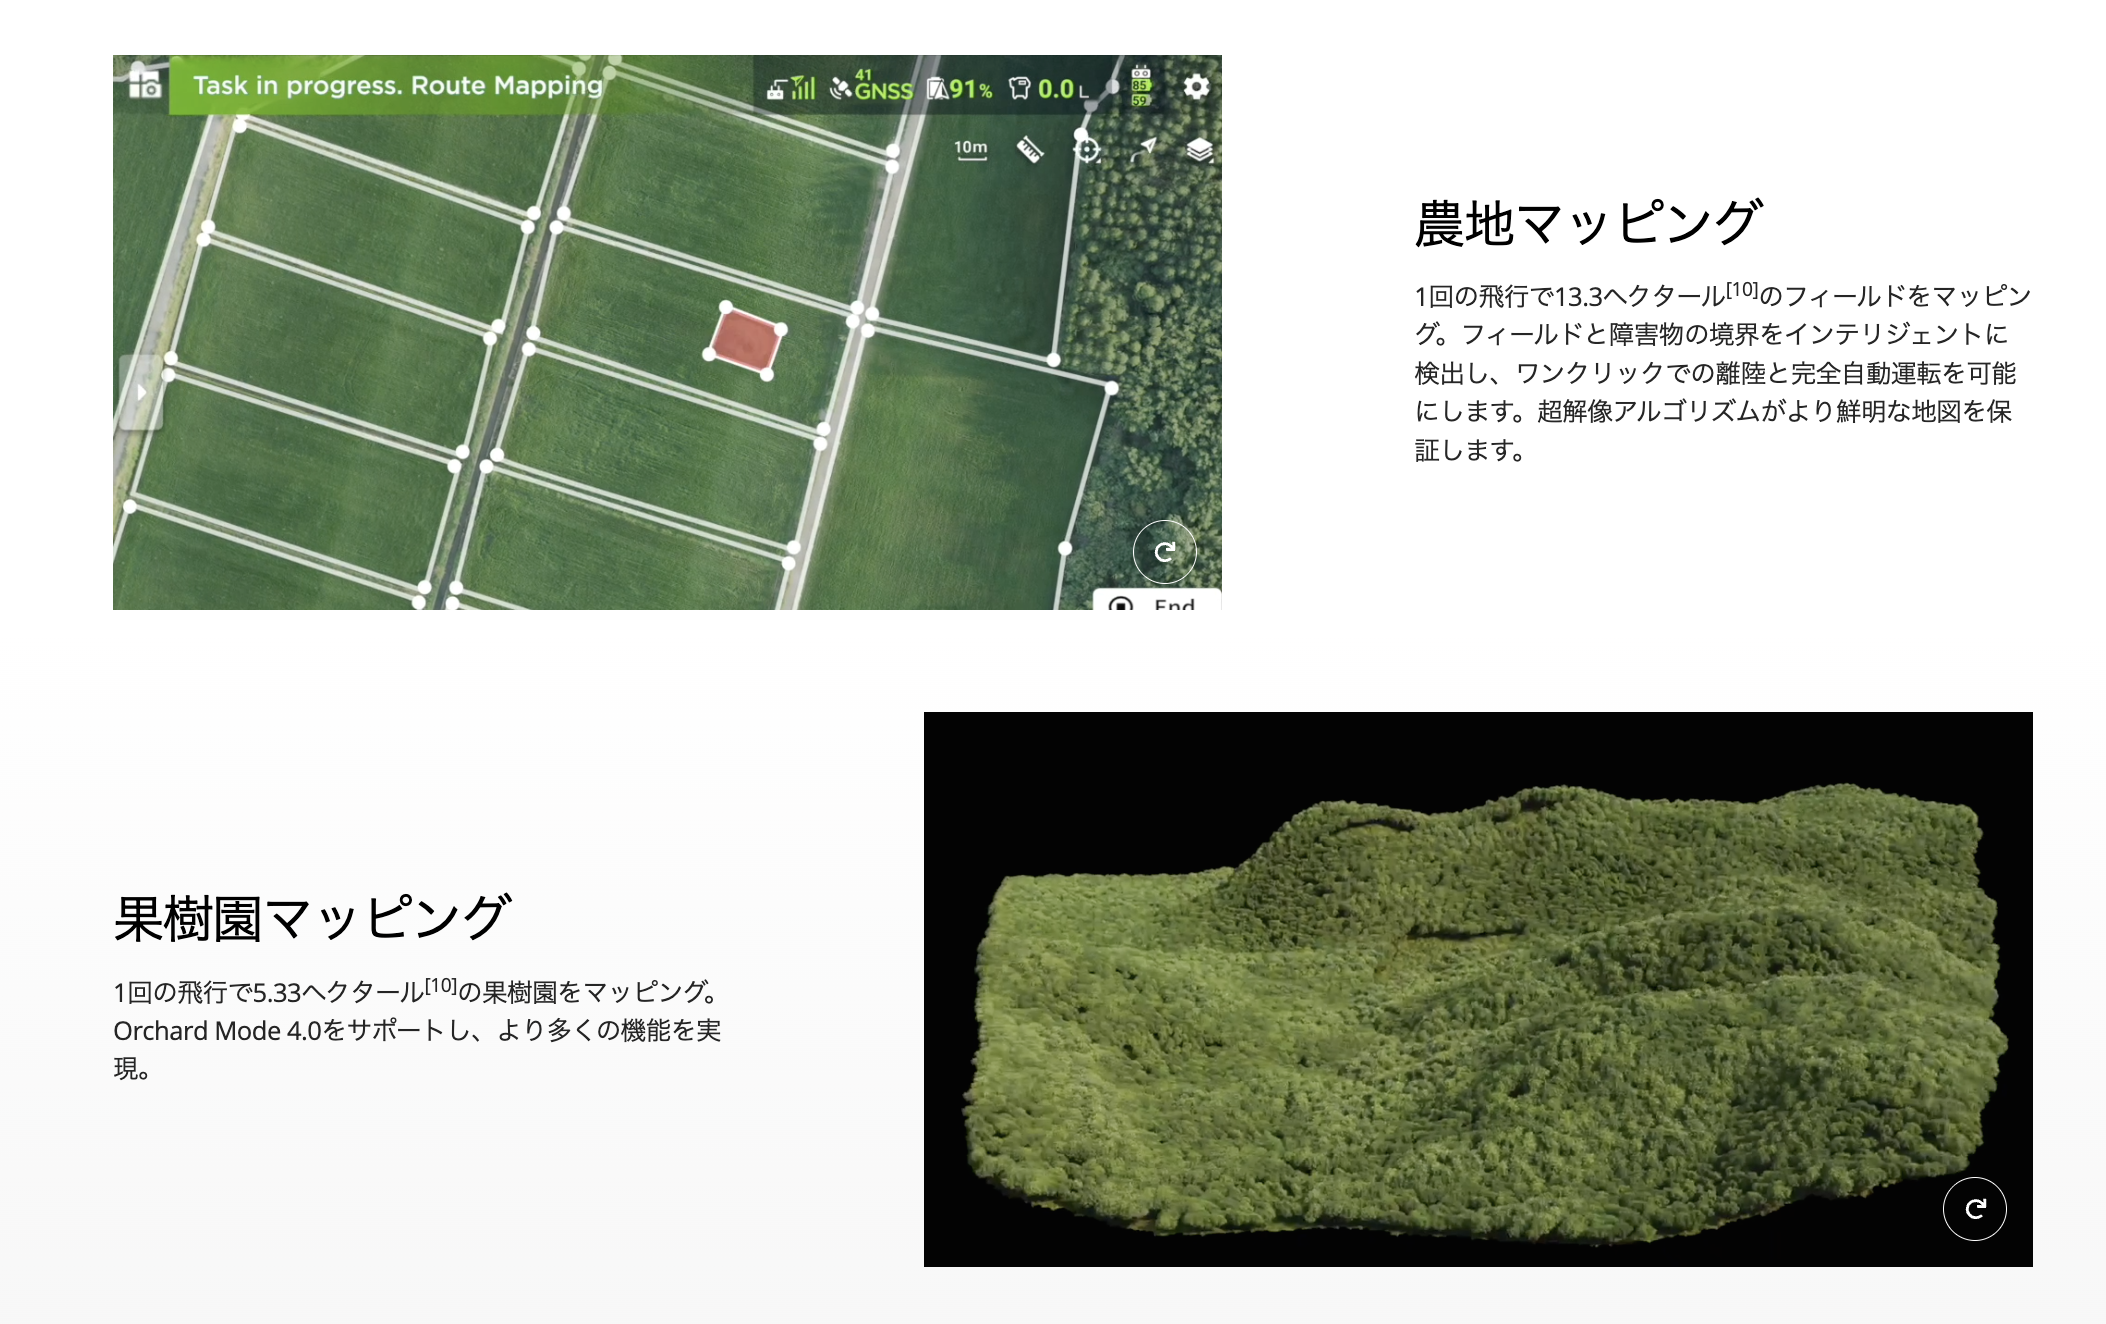Open settings gear in mapping app
This screenshot has height=1324, width=2106.
click(x=1196, y=87)
